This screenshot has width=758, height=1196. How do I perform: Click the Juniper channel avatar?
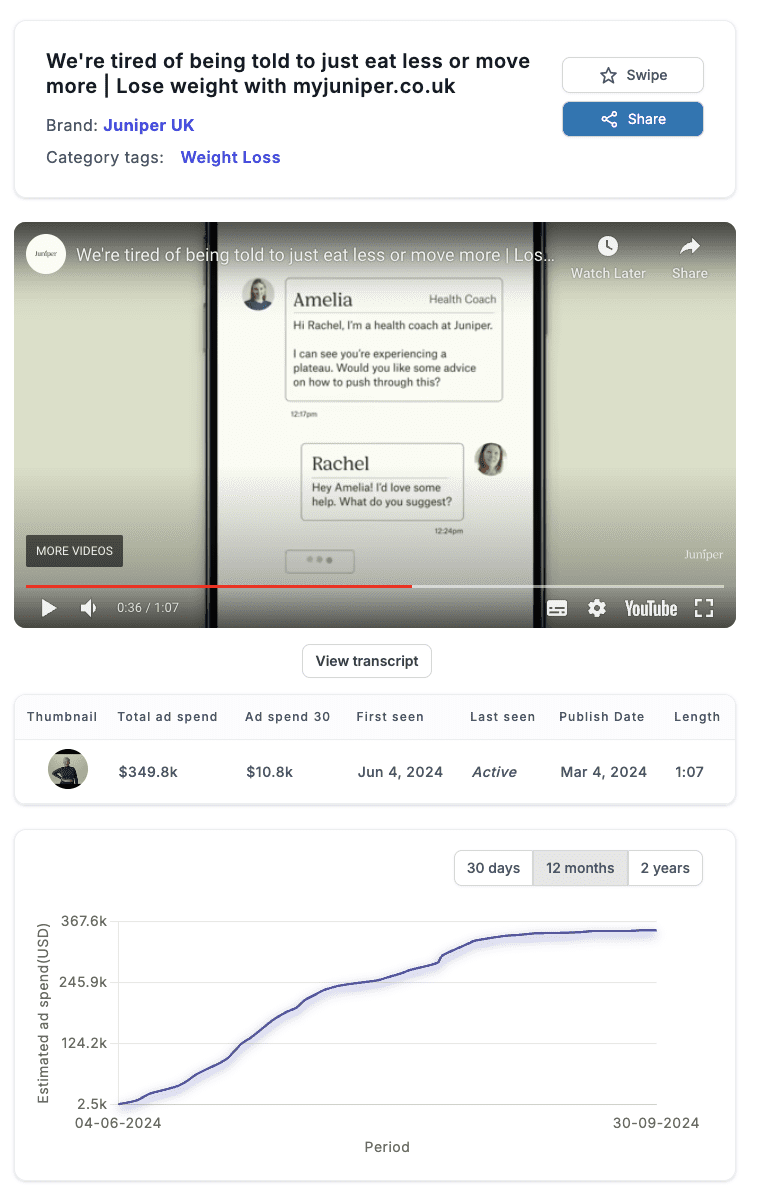(46, 254)
